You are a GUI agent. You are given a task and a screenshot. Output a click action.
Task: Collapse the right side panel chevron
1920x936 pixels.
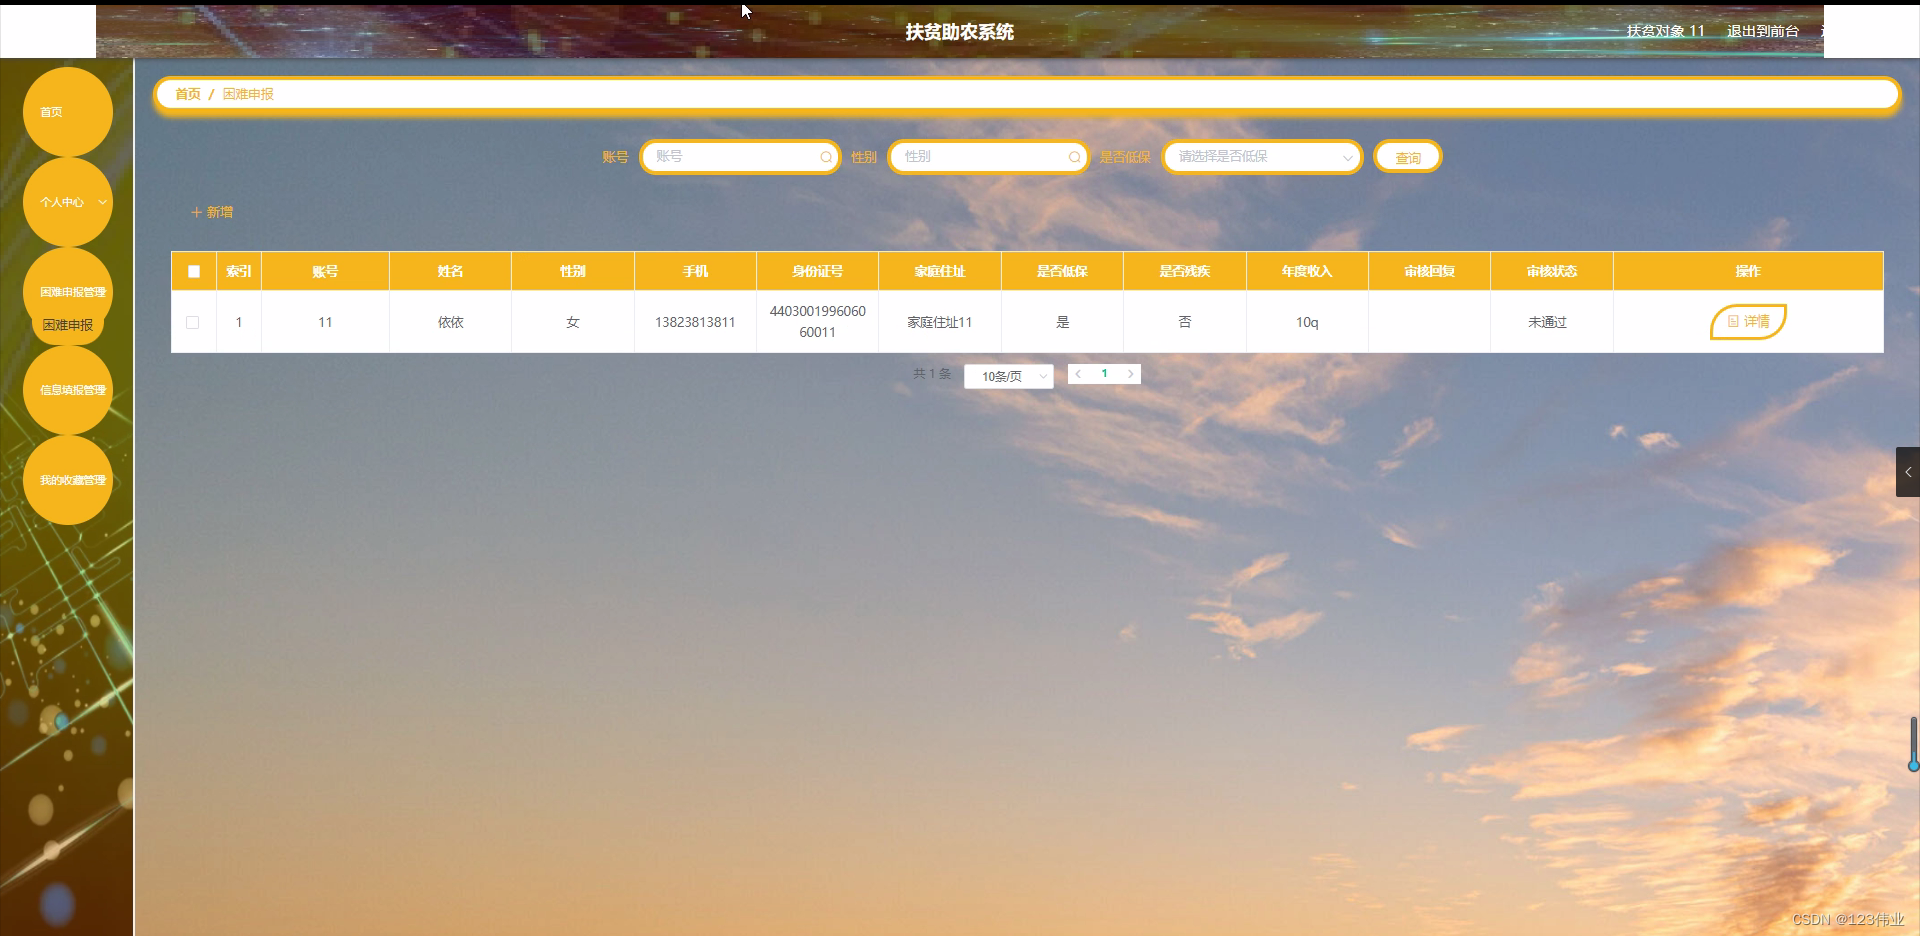1907,472
